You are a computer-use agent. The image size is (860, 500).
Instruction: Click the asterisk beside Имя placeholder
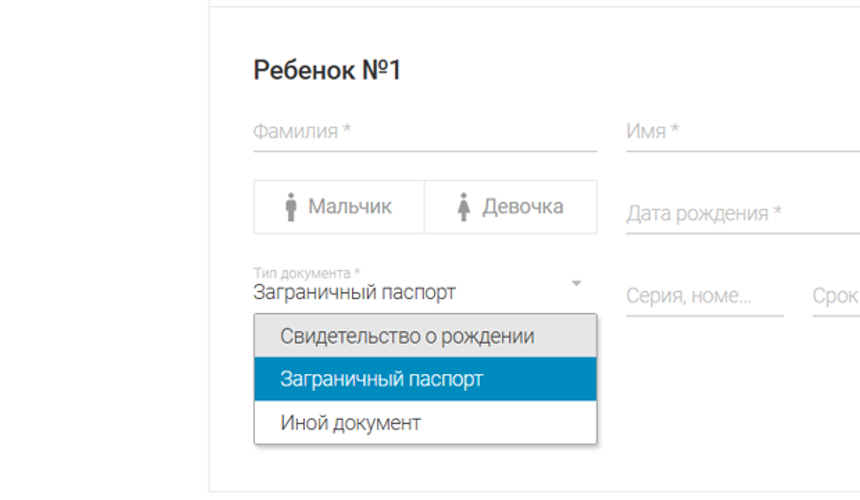click(675, 130)
